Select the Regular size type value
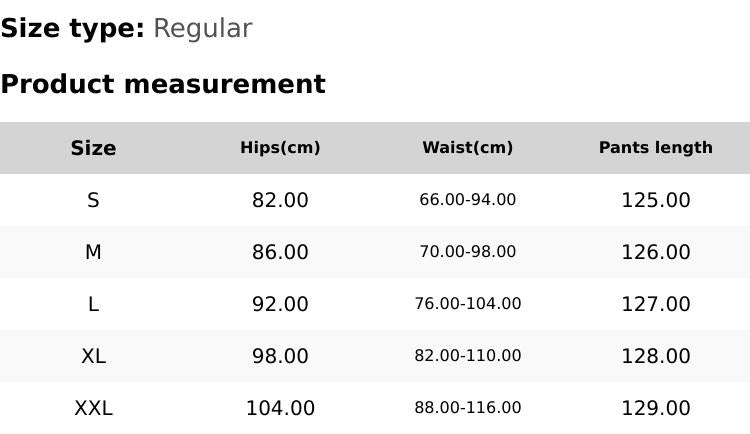Screen dimensions: 750x434 click(x=202, y=28)
